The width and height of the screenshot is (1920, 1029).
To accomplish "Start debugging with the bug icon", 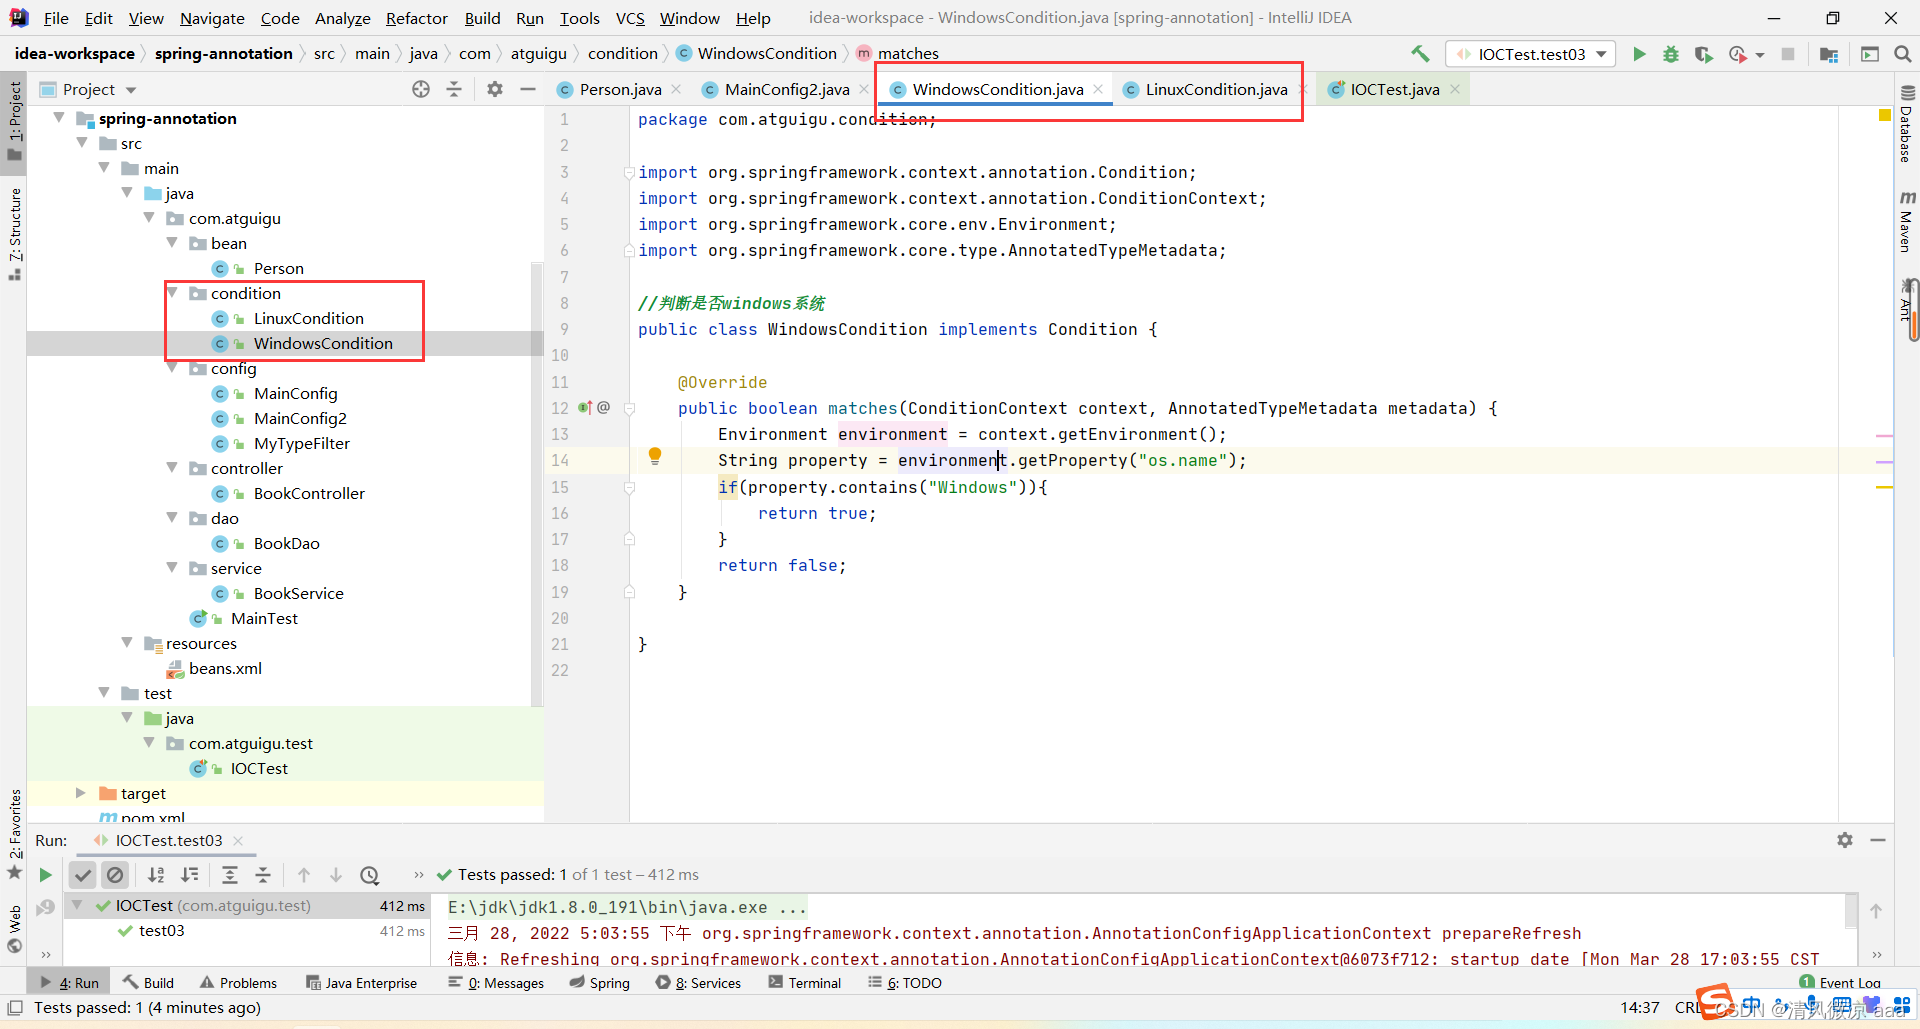I will 1671,54.
